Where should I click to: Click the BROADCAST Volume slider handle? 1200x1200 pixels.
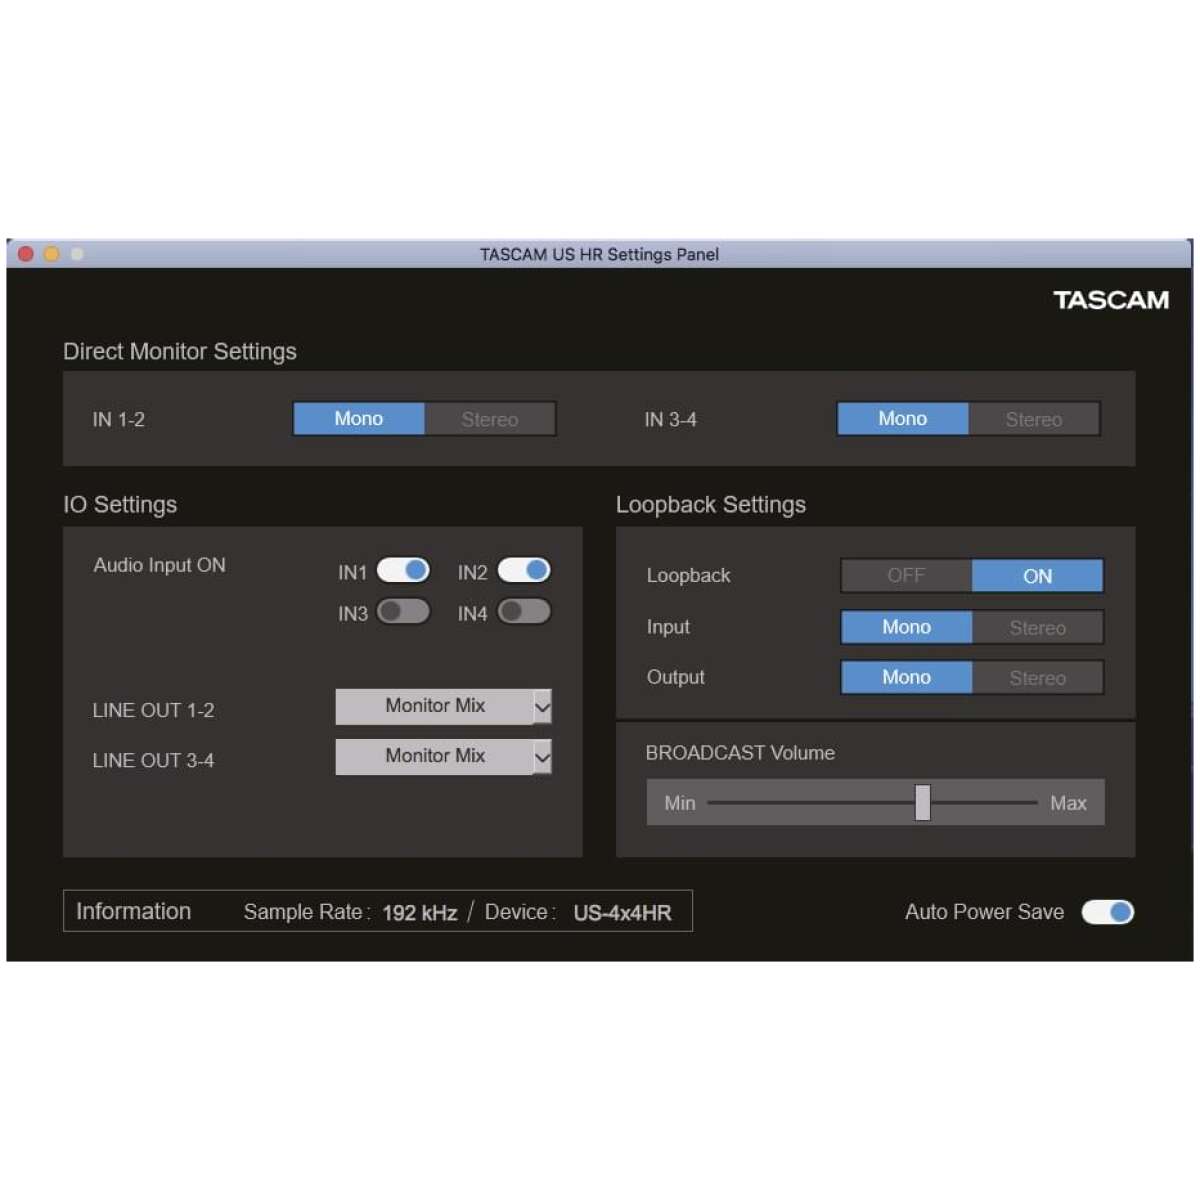tap(923, 802)
